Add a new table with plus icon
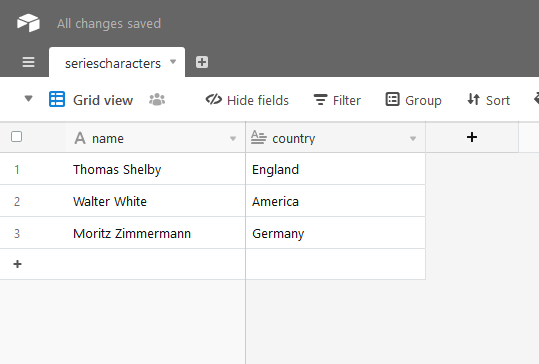539x364 pixels. [202, 62]
